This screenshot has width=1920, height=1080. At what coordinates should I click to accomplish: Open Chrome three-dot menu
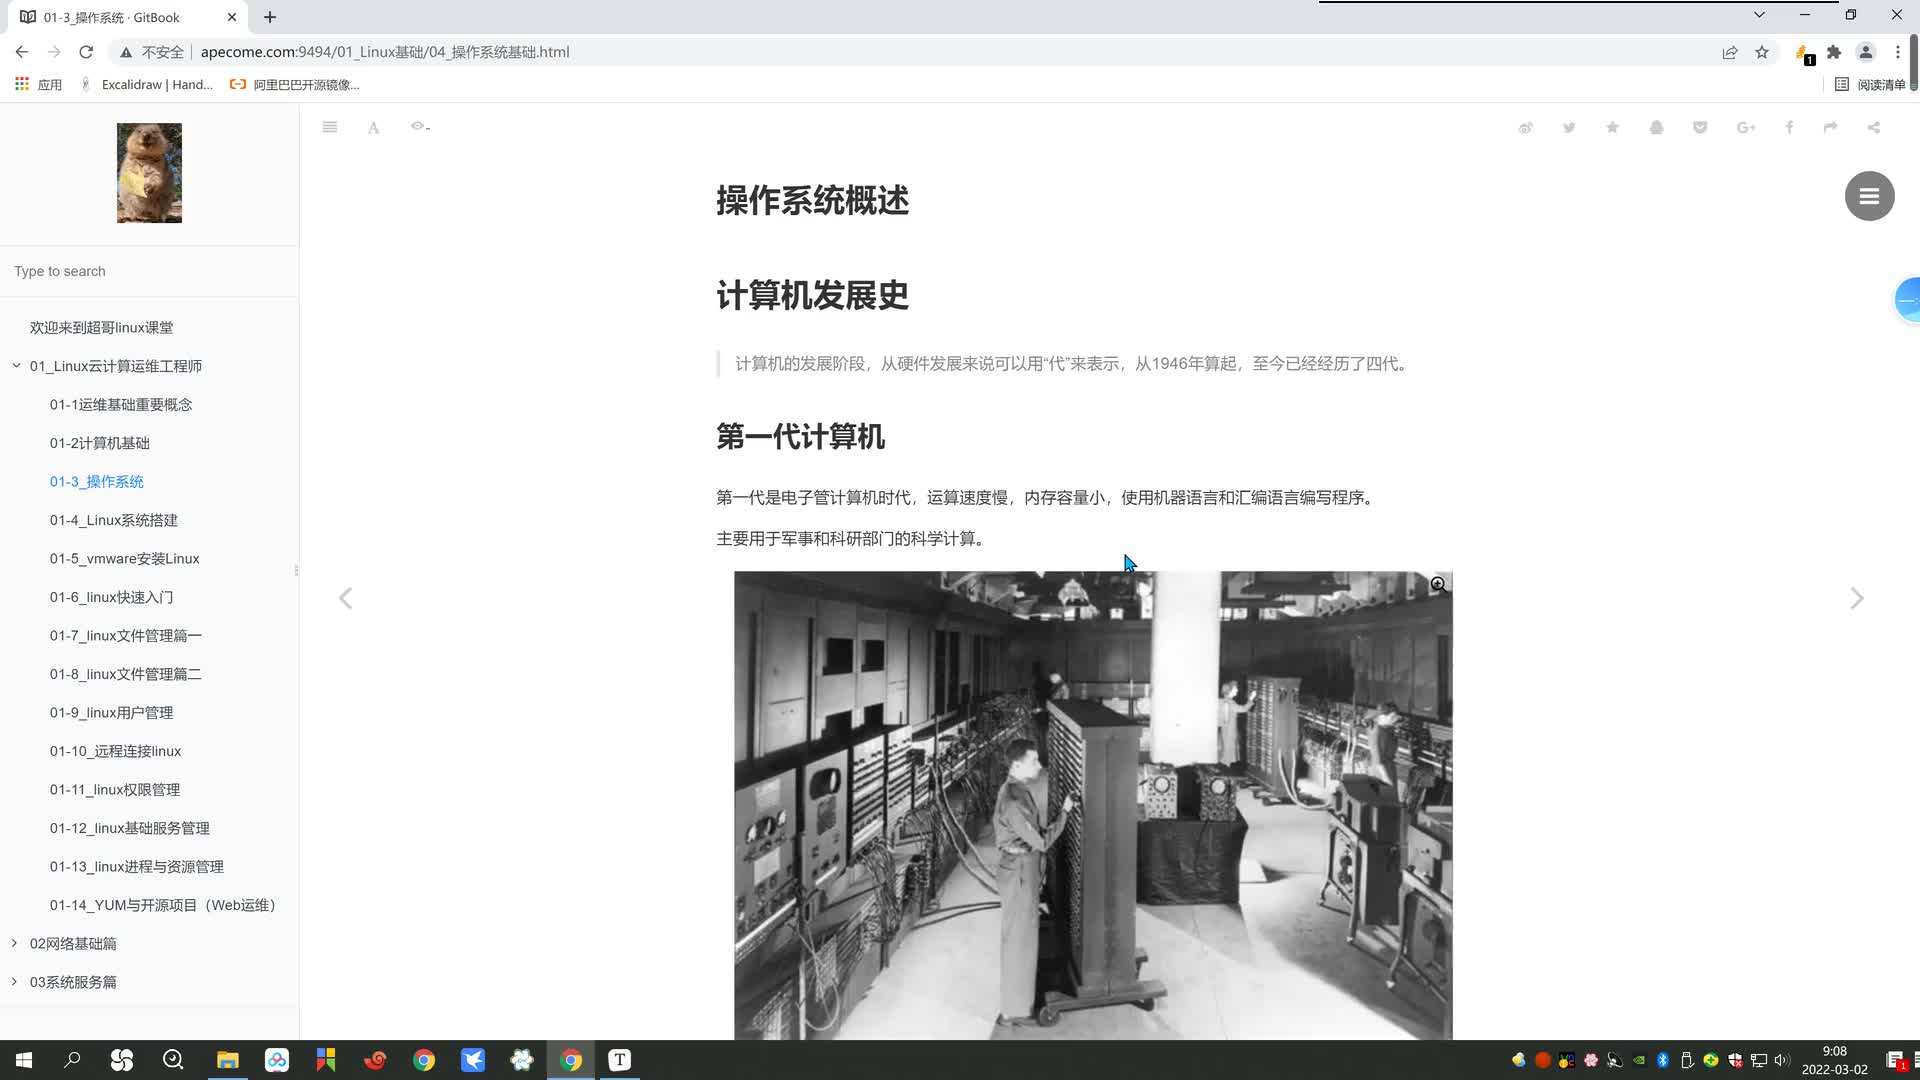[x=1898, y=52]
